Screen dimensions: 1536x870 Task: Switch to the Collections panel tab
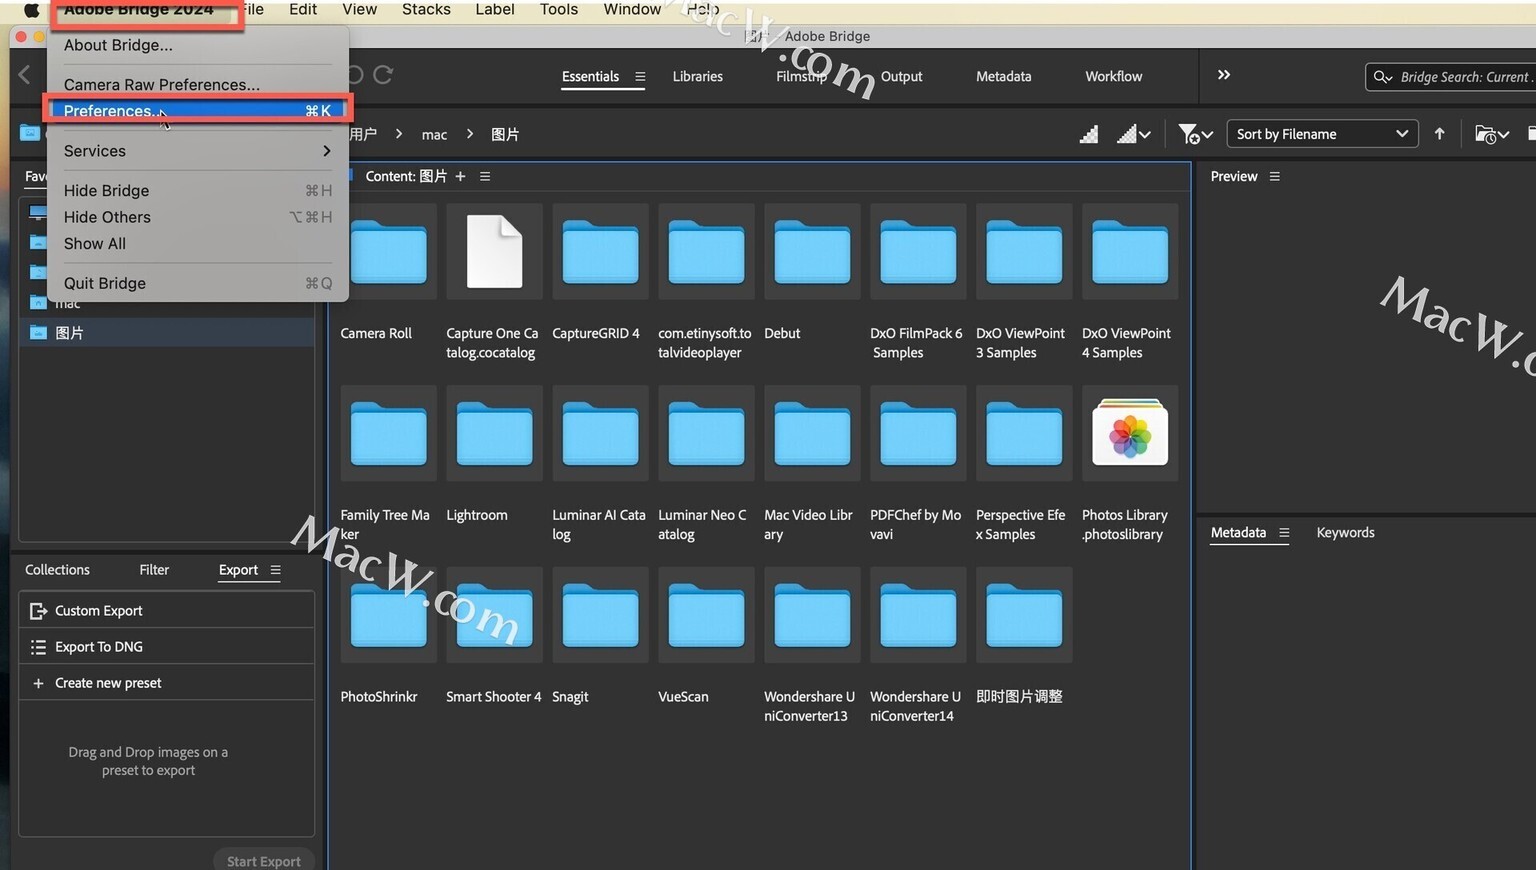57,570
